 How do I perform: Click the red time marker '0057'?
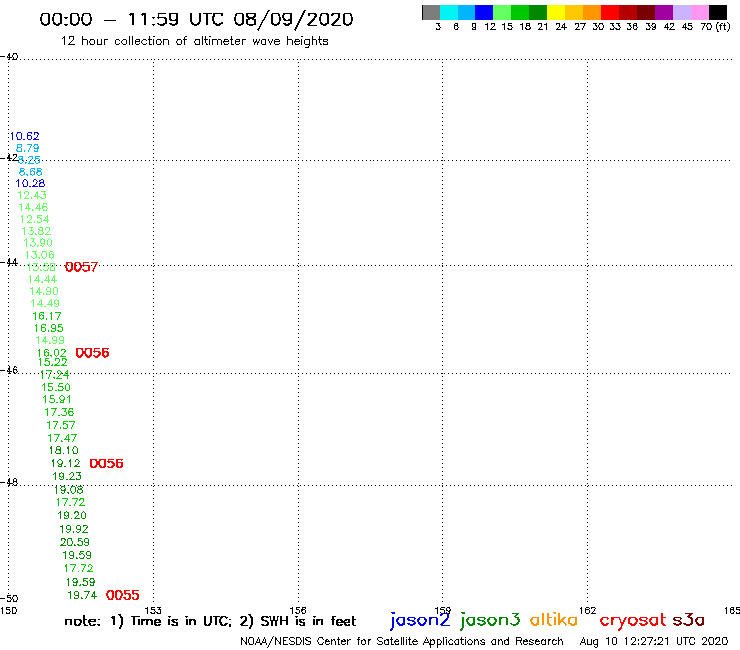[81, 267]
